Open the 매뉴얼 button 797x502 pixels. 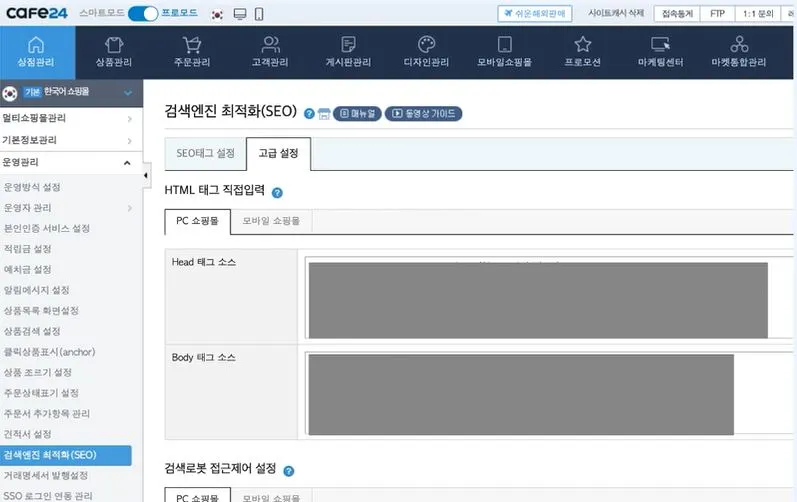point(357,113)
